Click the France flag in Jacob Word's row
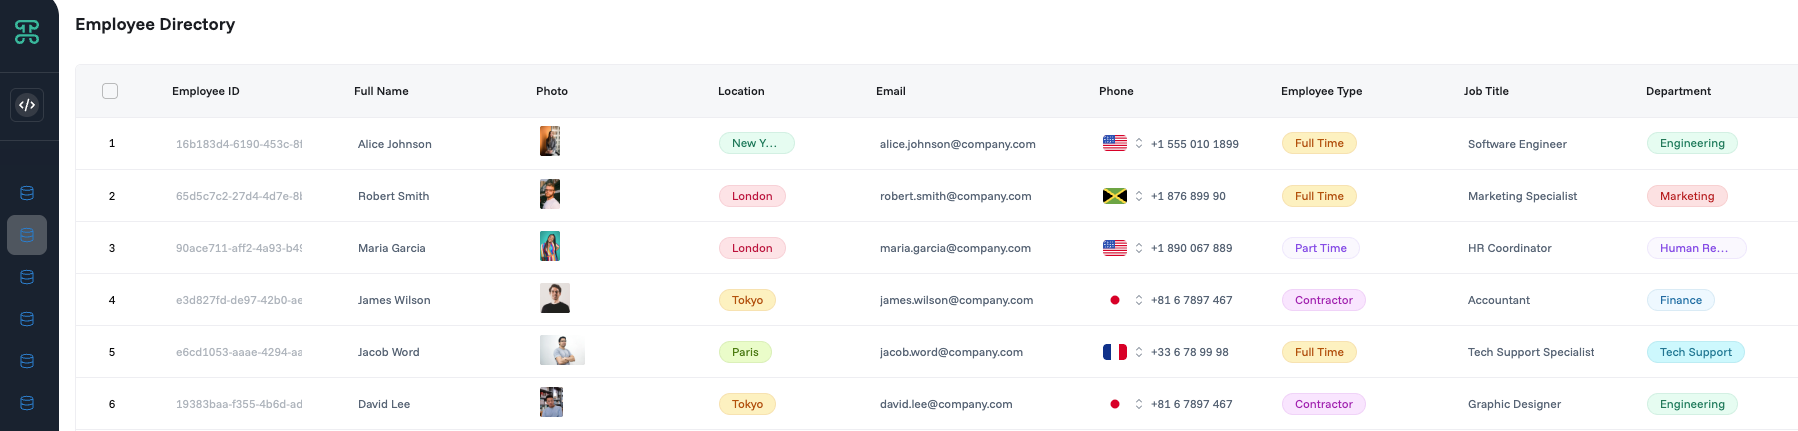Image resolution: width=1798 pixels, height=431 pixels. [1115, 352]
